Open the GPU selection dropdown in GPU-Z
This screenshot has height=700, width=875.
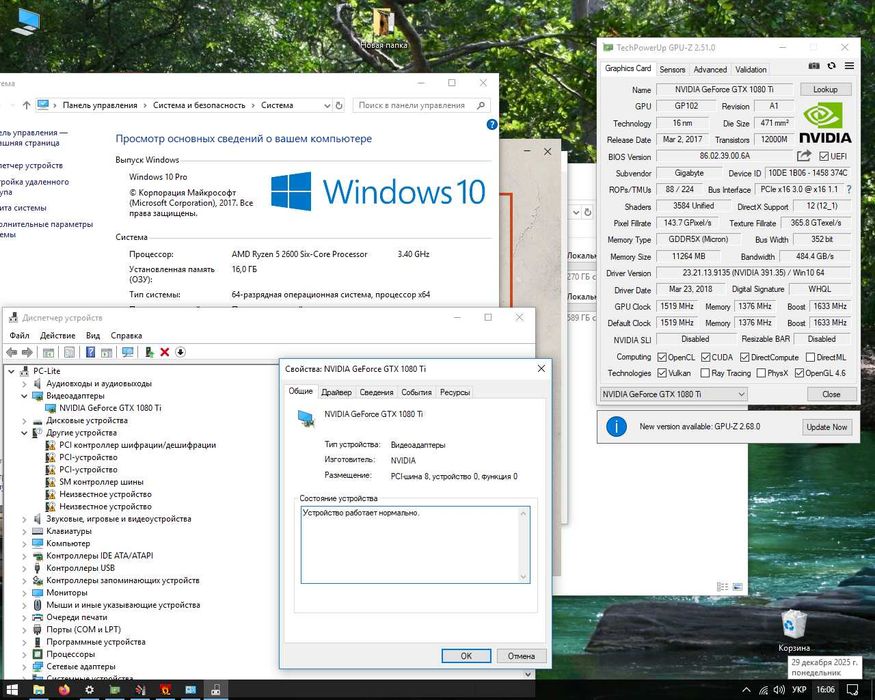pos(674,394)
